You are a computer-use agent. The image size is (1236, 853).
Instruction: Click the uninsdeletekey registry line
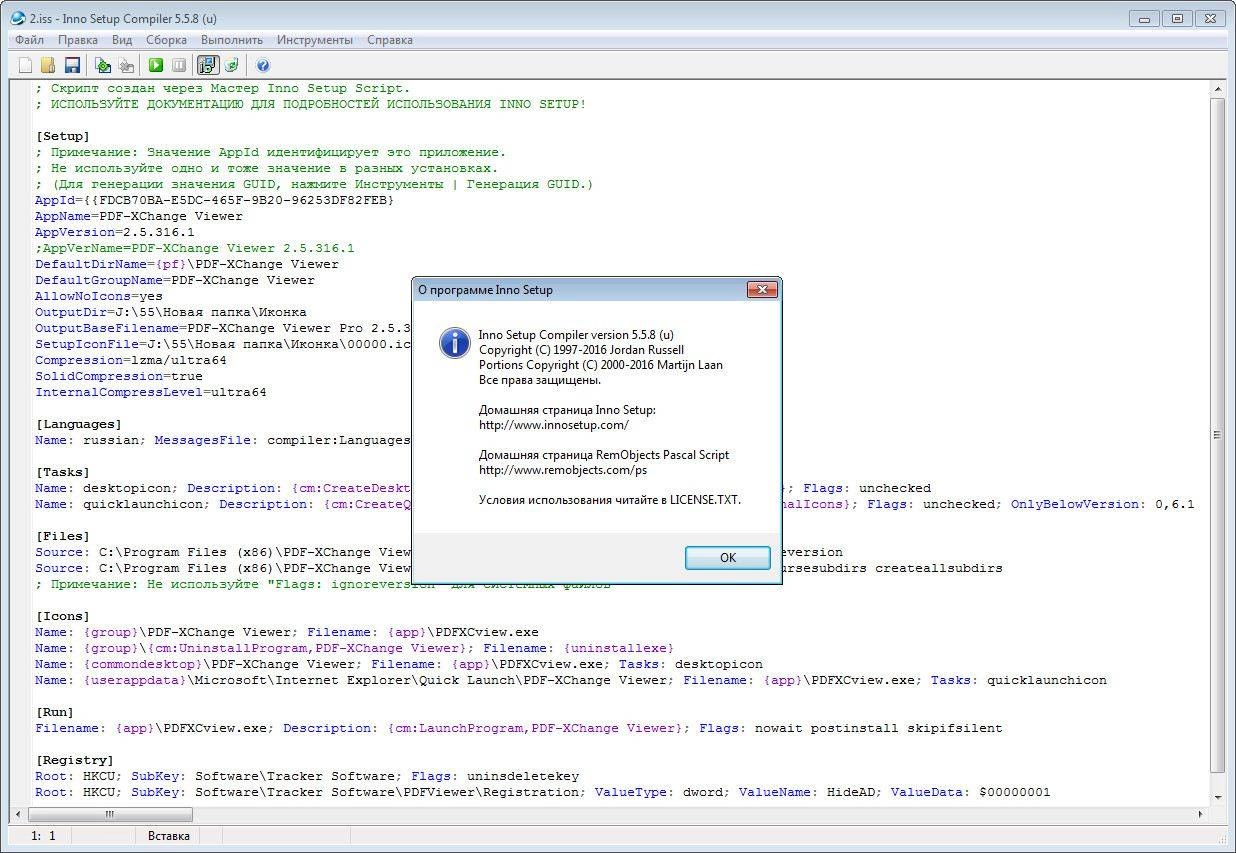click(307, 776)
